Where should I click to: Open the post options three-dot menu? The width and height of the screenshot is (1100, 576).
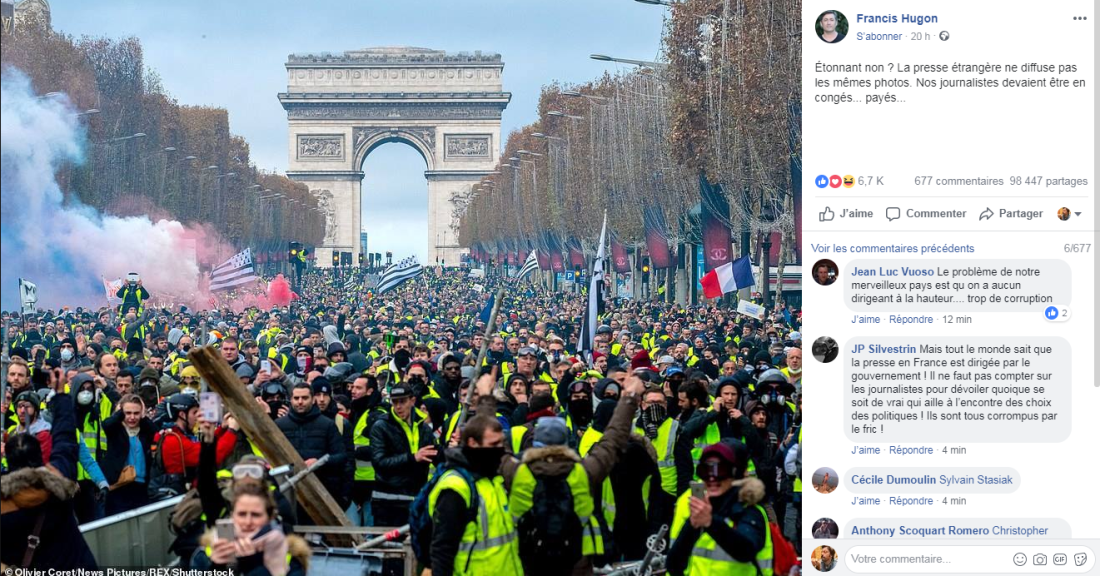pyautogui.click(x=1079, y=18)
